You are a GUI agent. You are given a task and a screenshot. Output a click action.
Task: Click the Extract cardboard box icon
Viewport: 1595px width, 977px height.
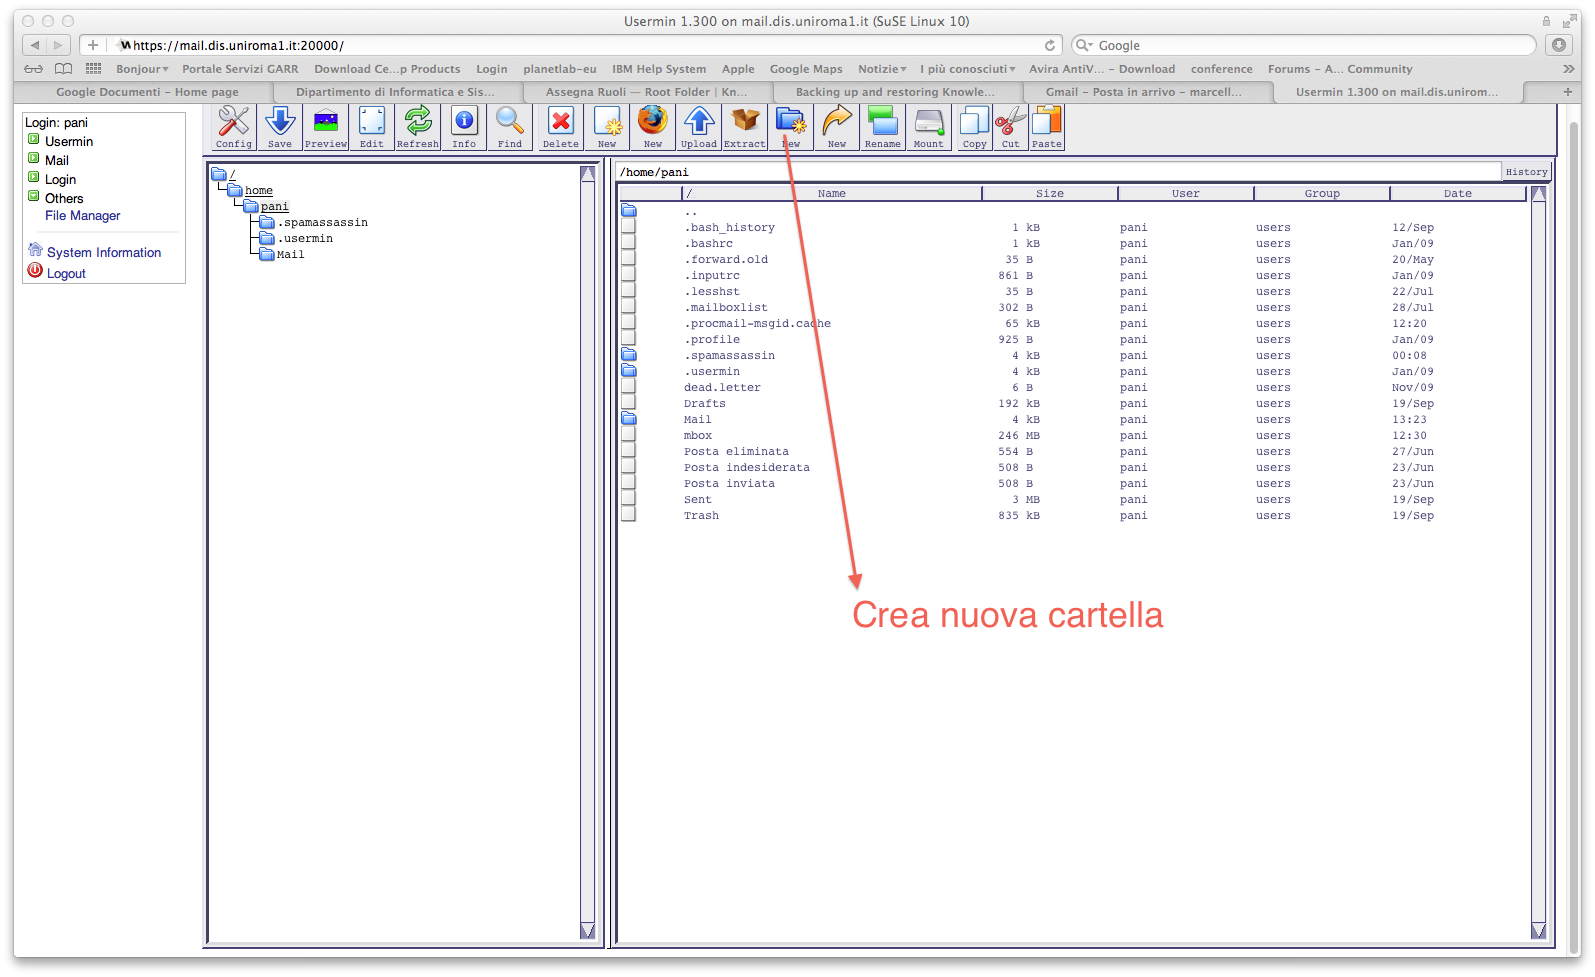[x=745, y=127]
